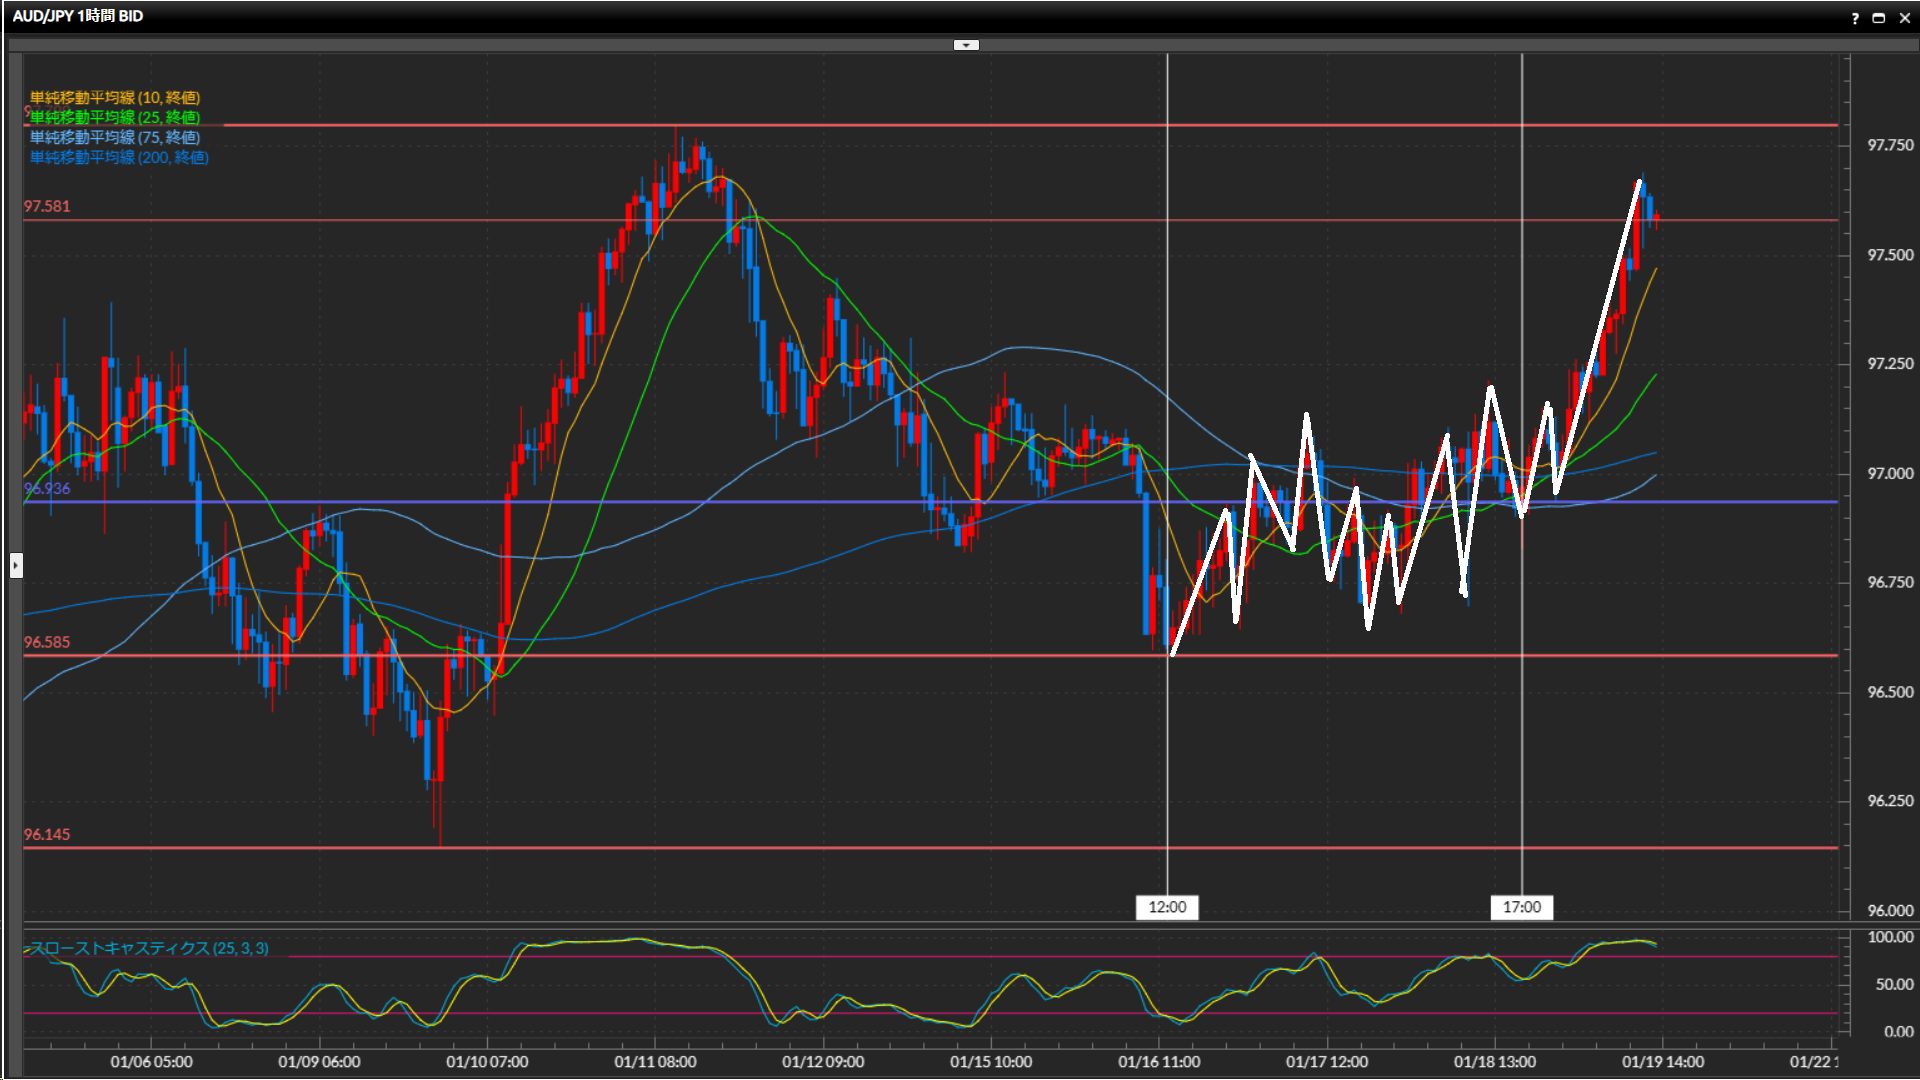This screenshot has height=1080, width=1920.
Task: Open help via the question mark icon
Action: 1855,18
